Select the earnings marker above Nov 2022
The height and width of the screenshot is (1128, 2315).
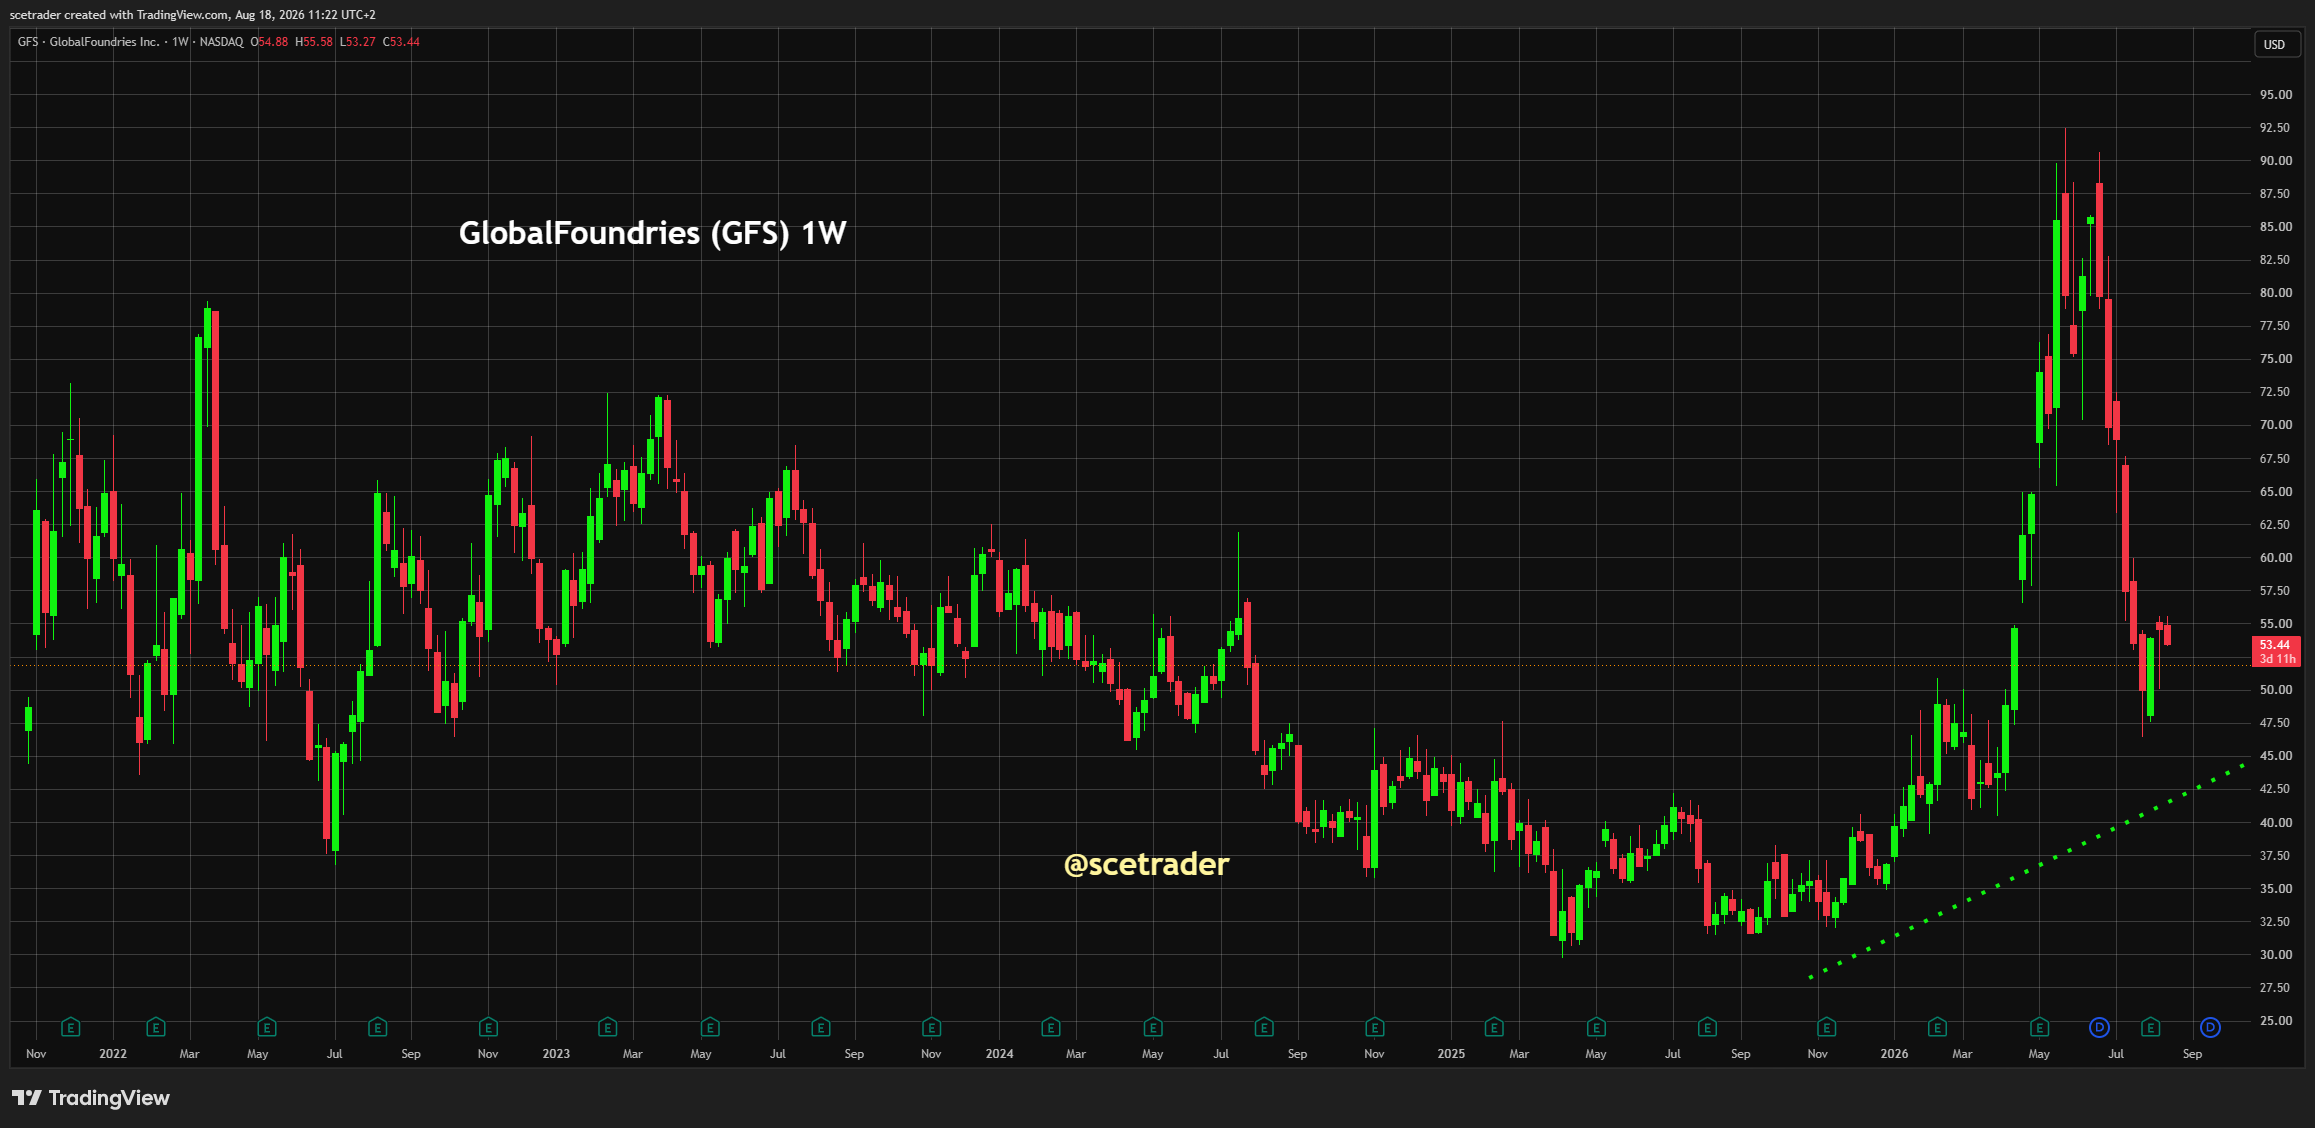(x=488, y=1027)
